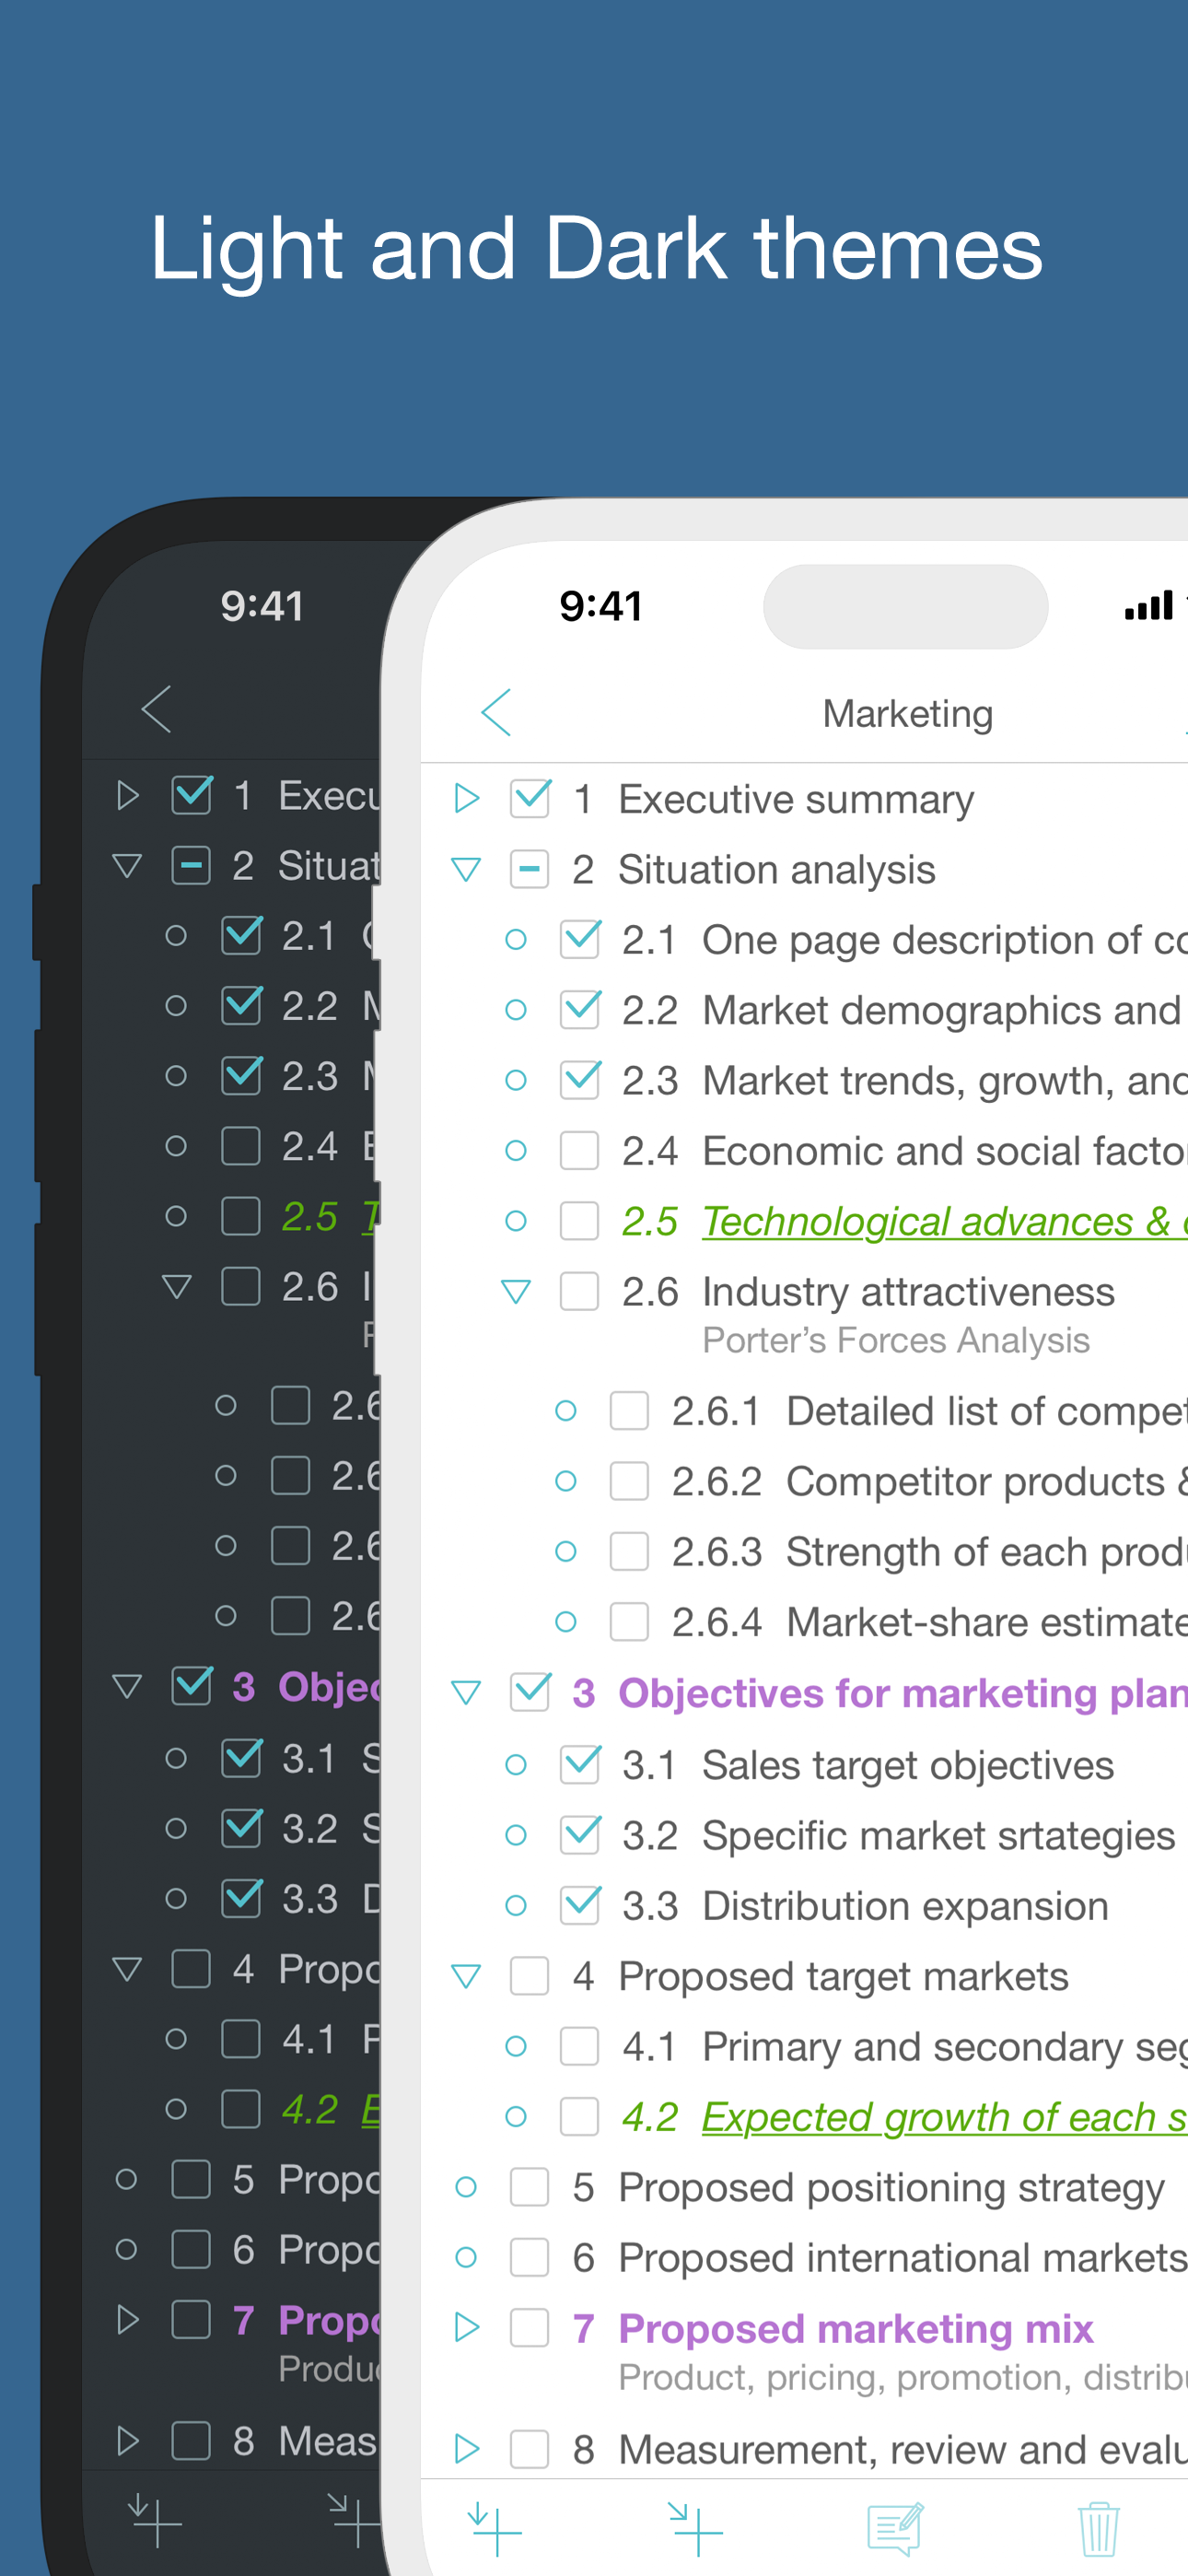Select the 3 Objectives for marketing plan heading
The image size is (1188, 2576).
point(902,1693)
